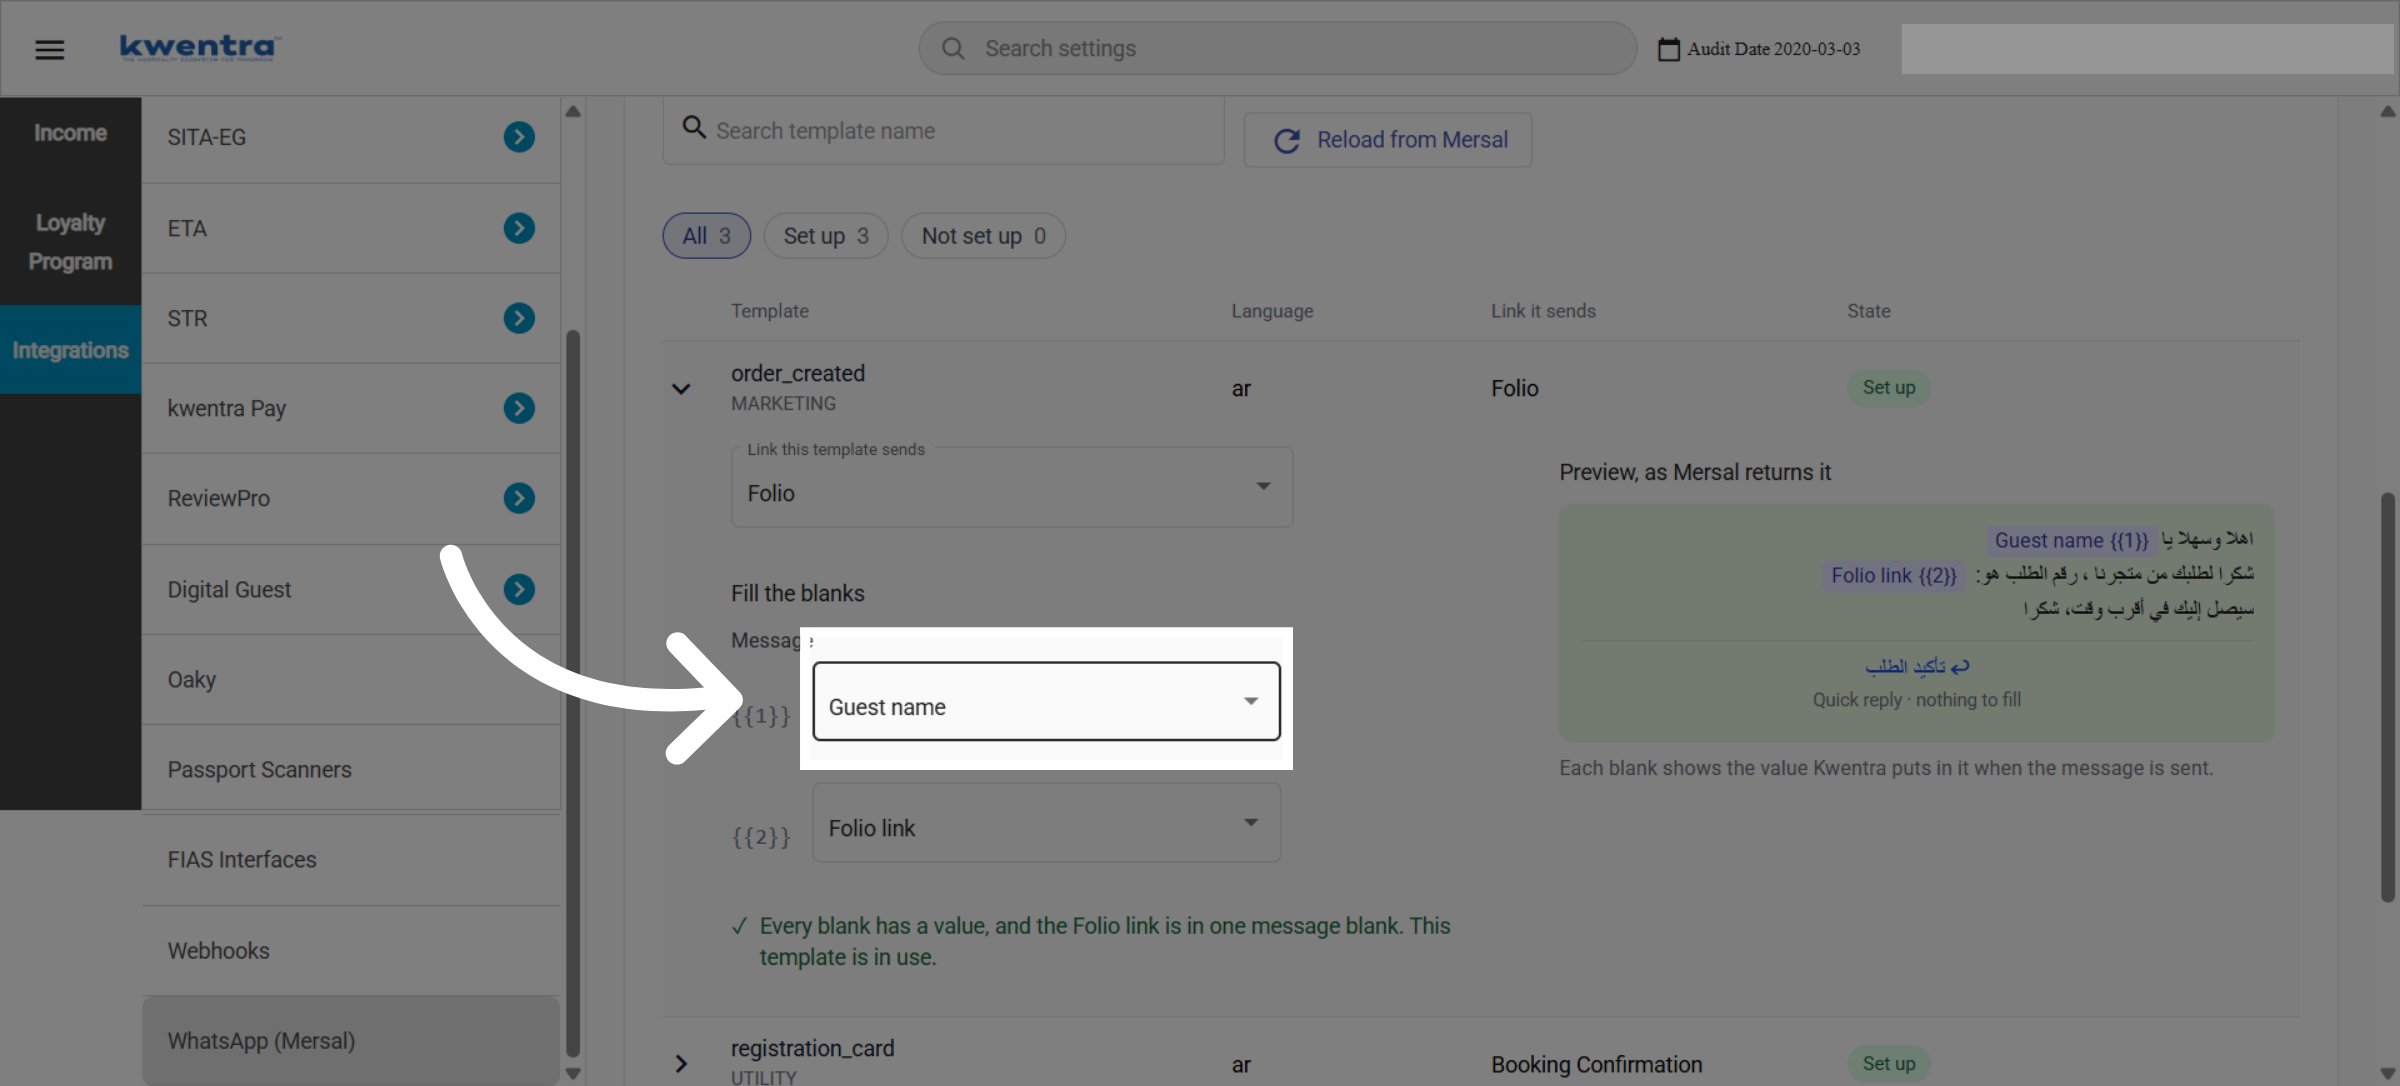2400x1086 pixels.
Task: Expand the registration_card template row
Action: (x=681, y=1064)
